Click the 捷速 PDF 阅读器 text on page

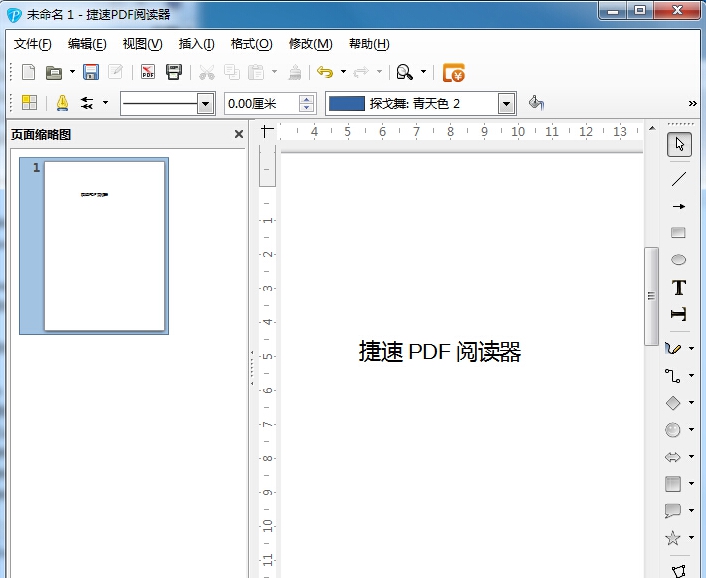(440, 352)
